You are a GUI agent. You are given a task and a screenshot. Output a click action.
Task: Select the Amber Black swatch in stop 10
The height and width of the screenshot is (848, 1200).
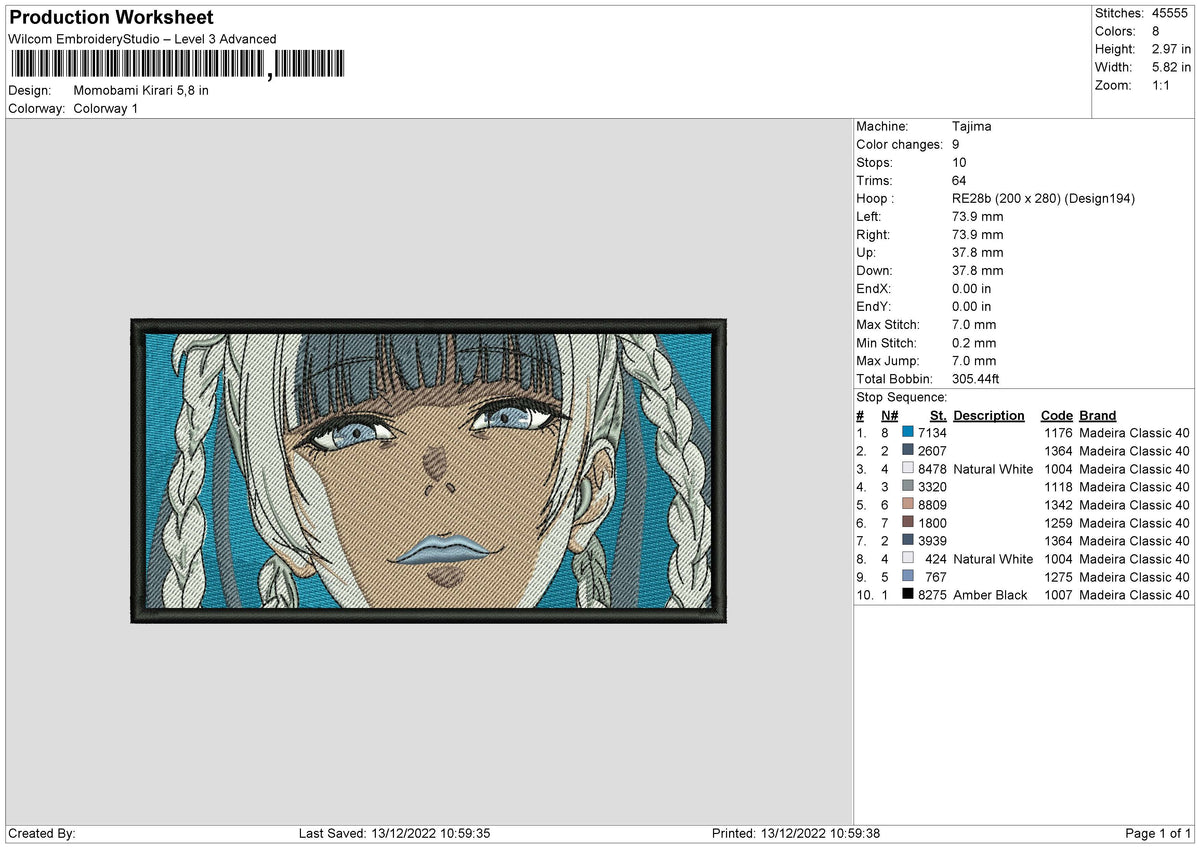point(908,595)
